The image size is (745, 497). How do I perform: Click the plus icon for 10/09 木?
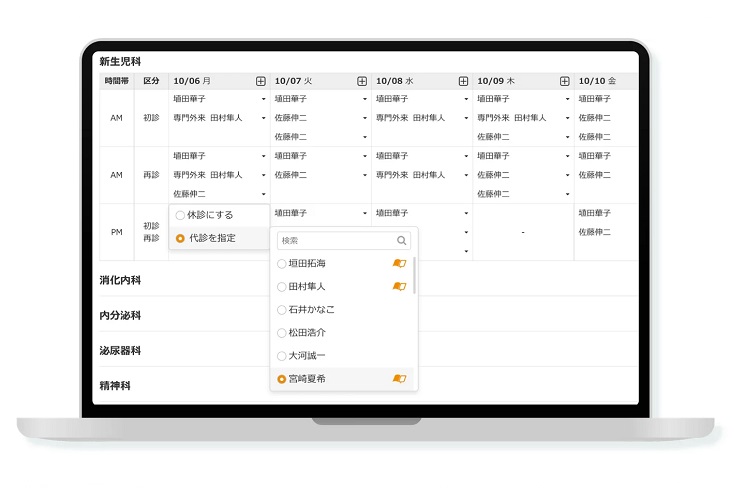click(564, 81)
